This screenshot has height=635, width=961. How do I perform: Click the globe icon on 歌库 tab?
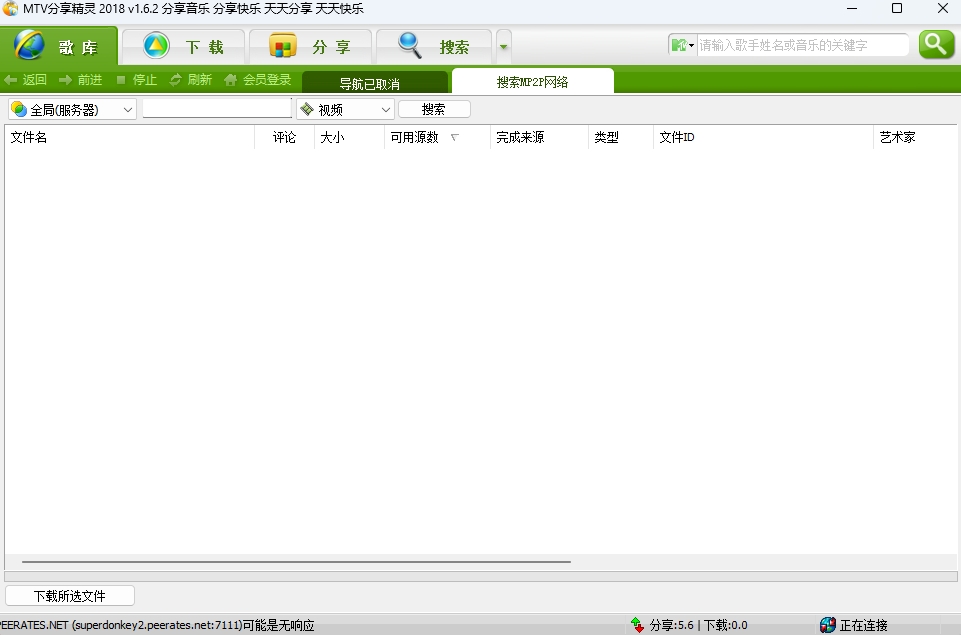coord(29,45)
